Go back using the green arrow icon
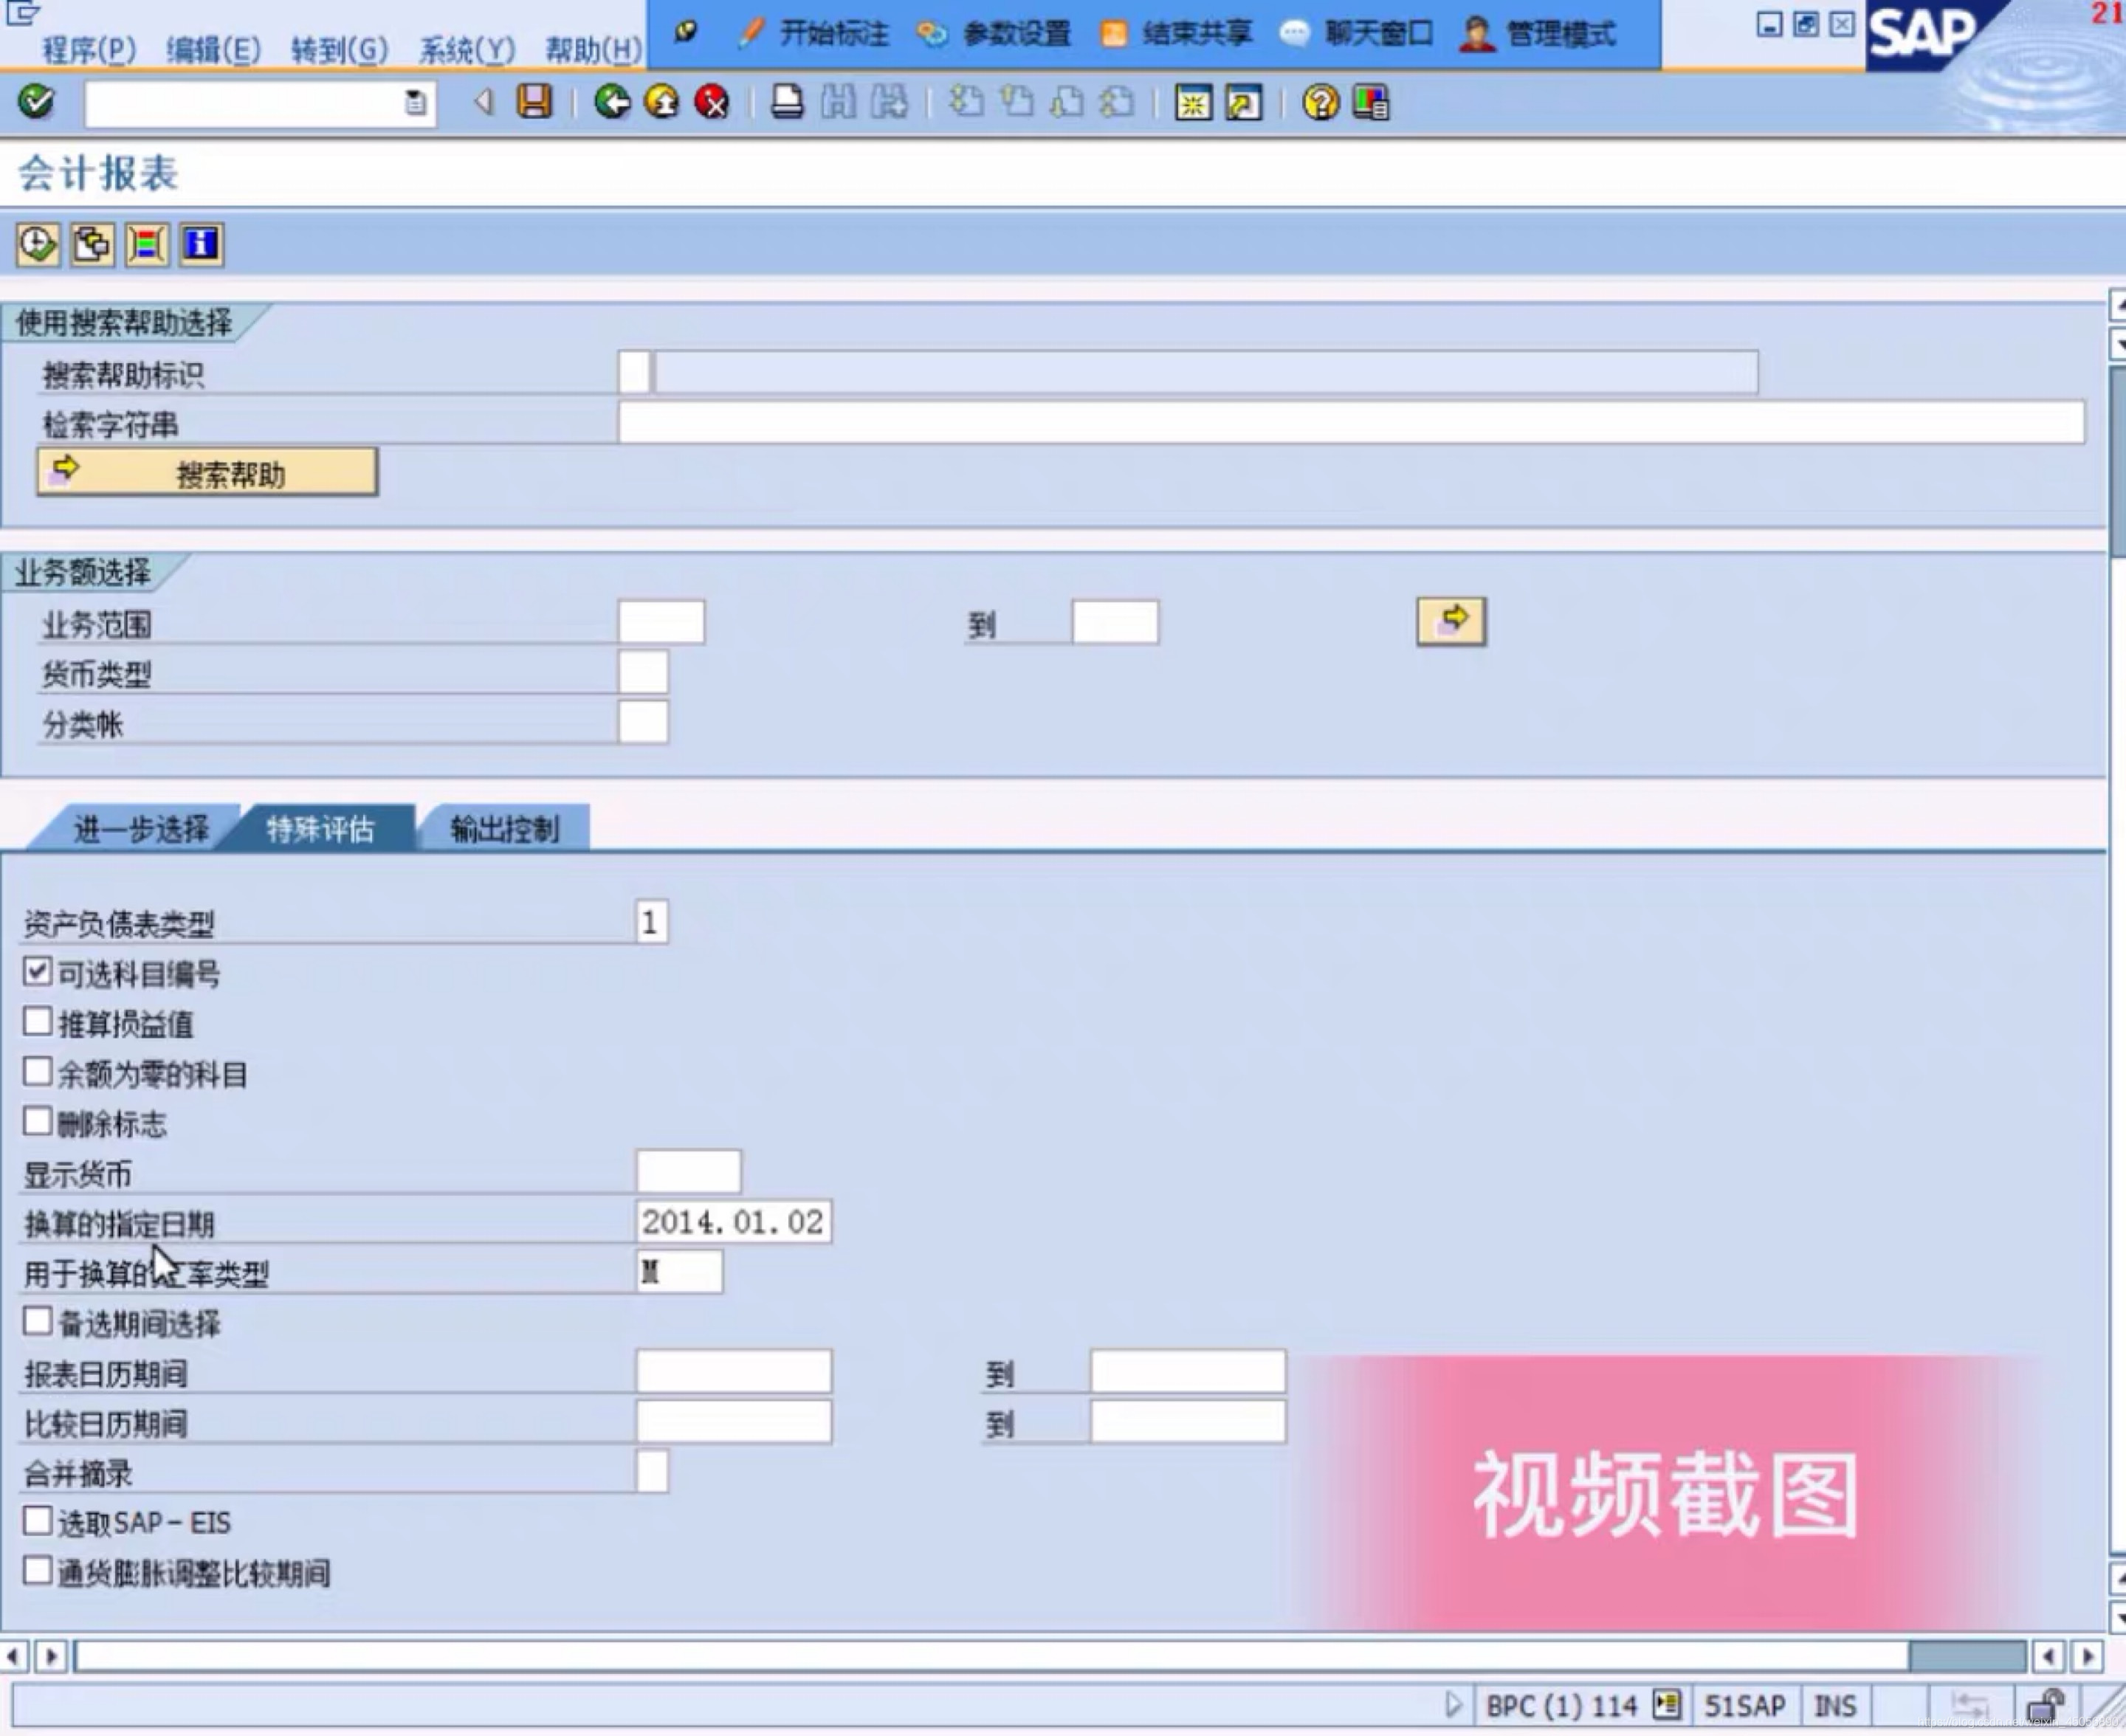 (611, 103)
